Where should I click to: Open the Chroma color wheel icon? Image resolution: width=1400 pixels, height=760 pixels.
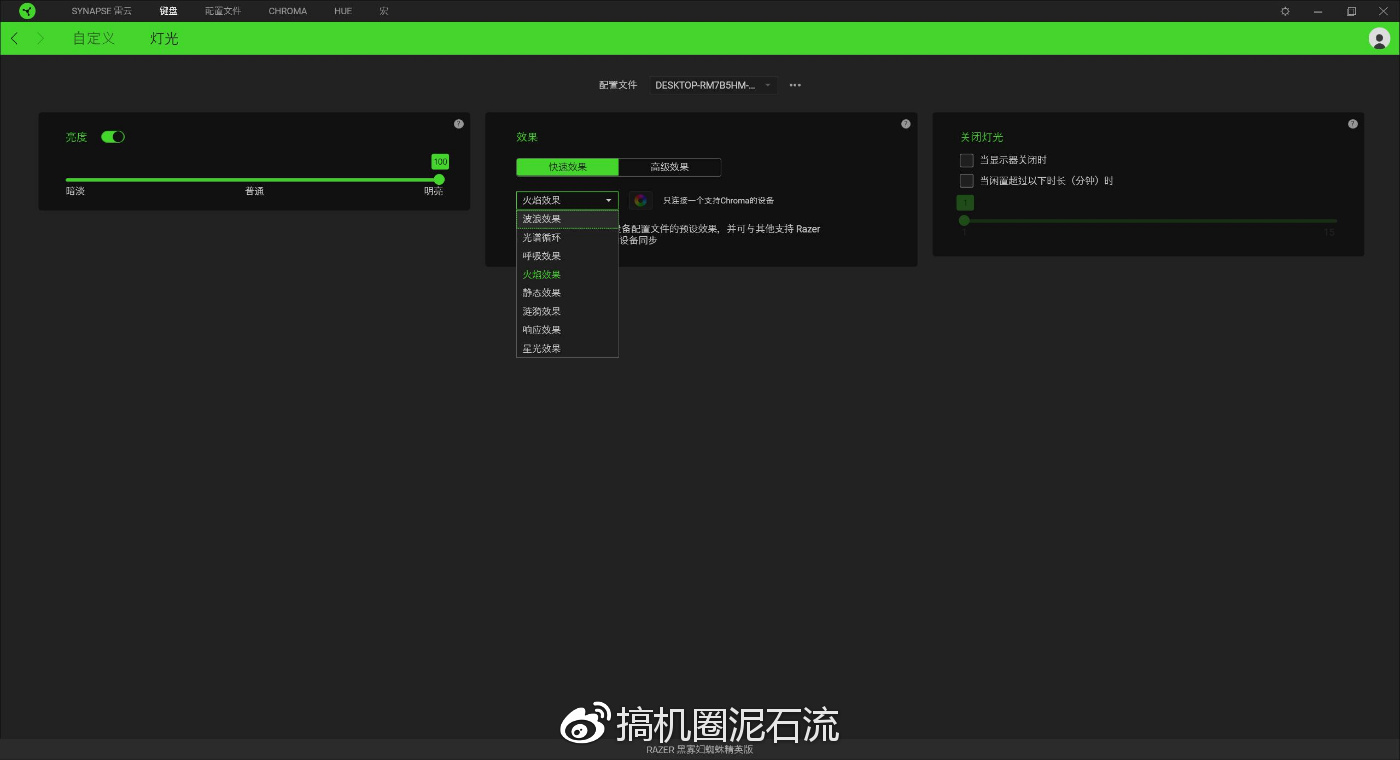(x=640, y=199)
